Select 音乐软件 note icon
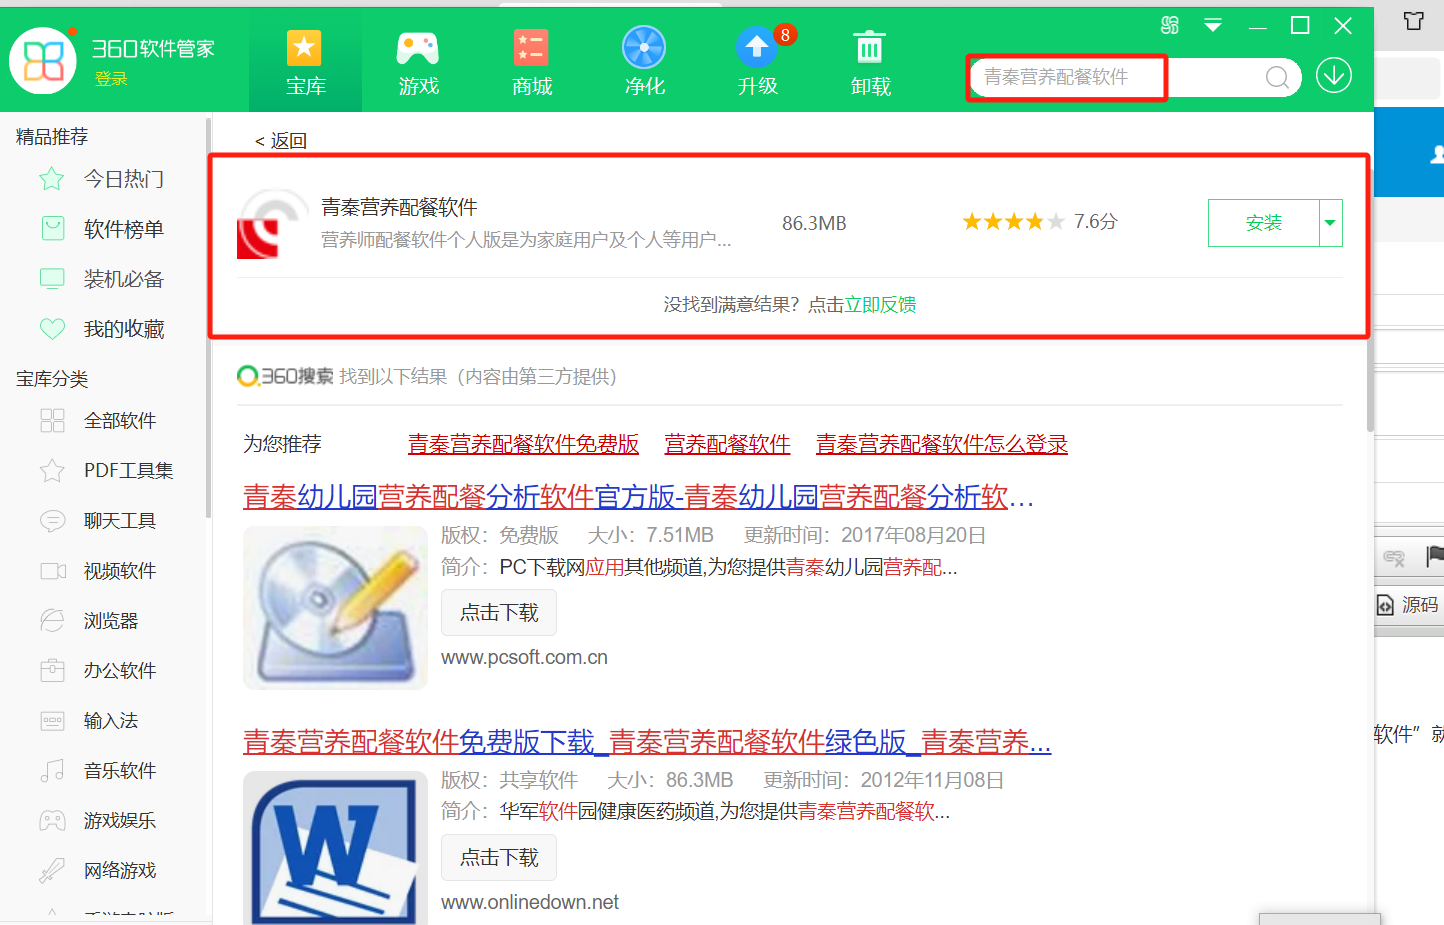The image size is (1444, 925). tap(52, 771)
